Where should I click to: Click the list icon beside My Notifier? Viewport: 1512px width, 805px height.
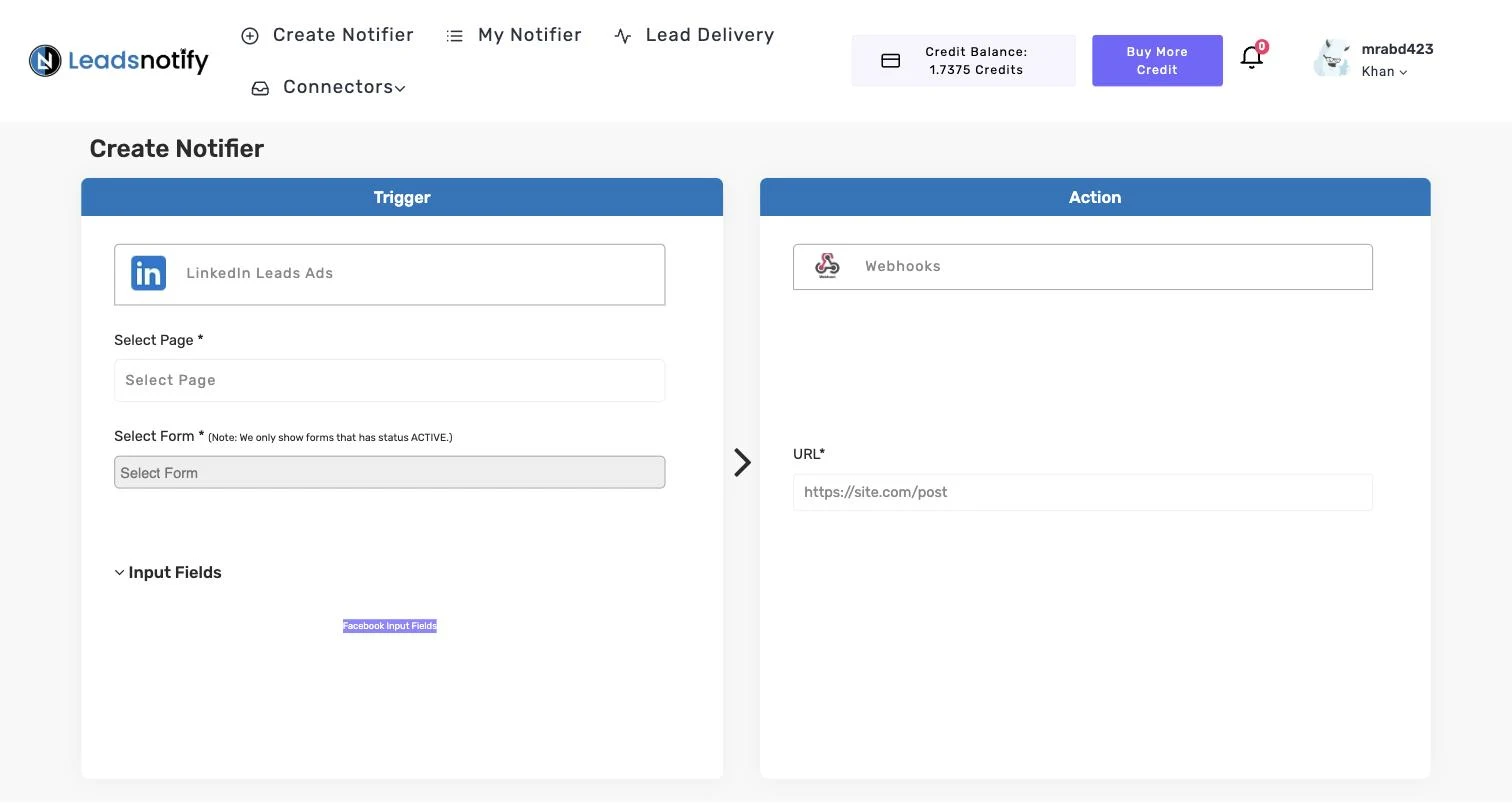(x=455, y=36)
